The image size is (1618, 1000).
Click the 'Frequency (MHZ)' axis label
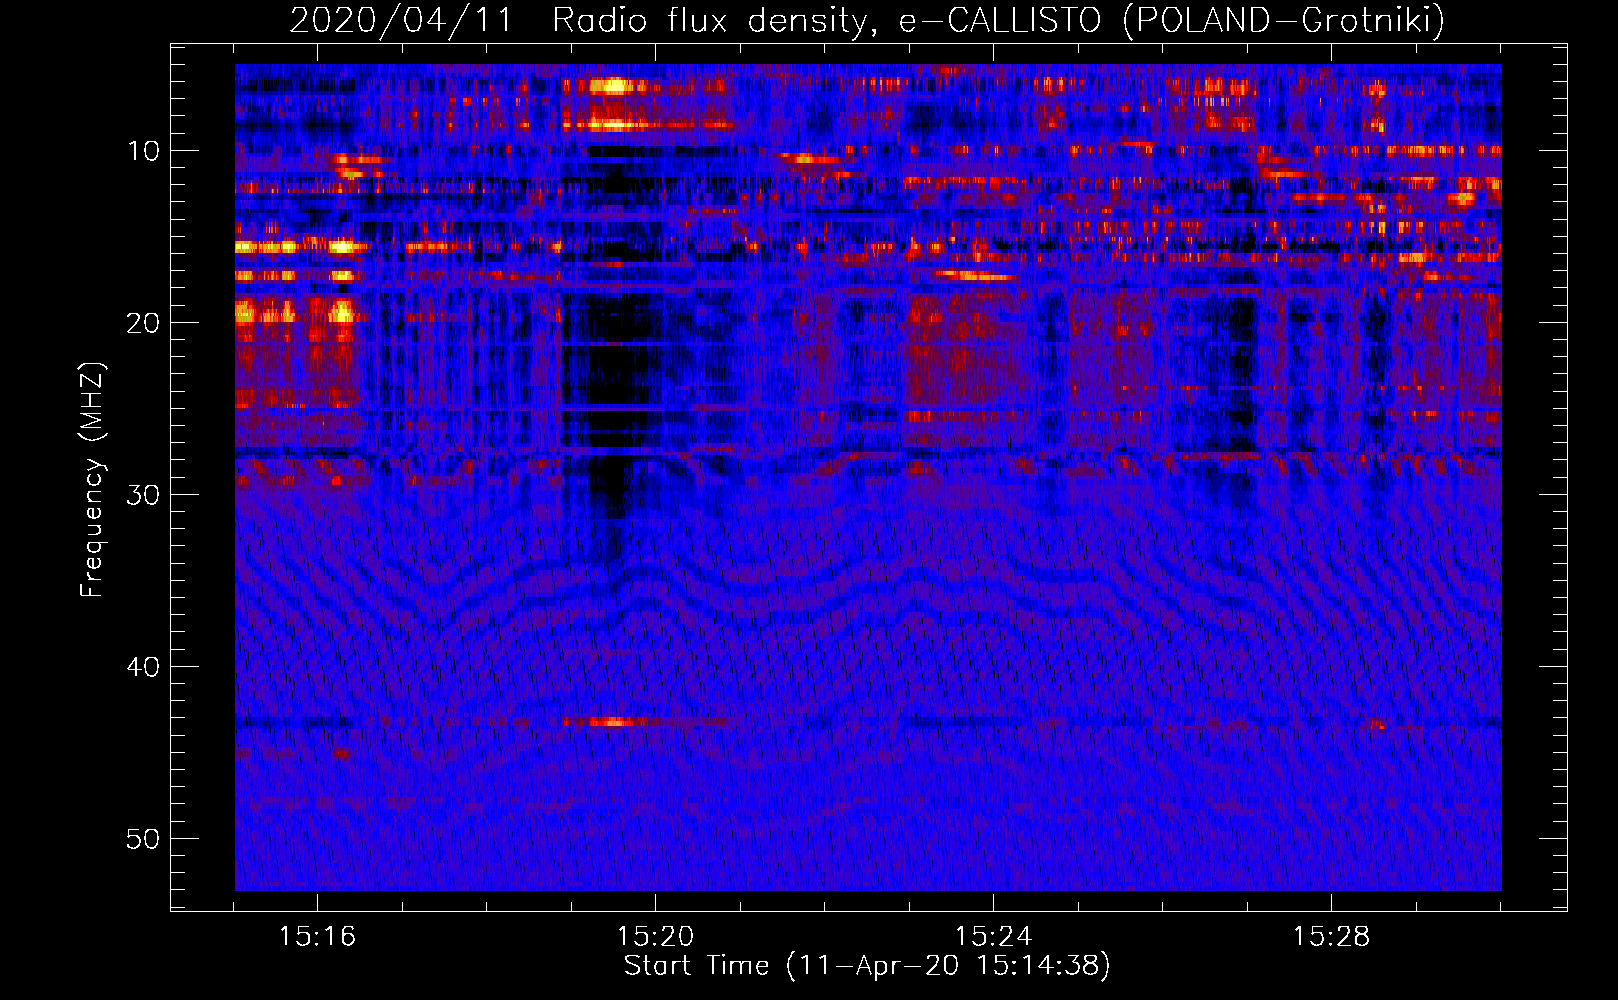coord(91,480)
